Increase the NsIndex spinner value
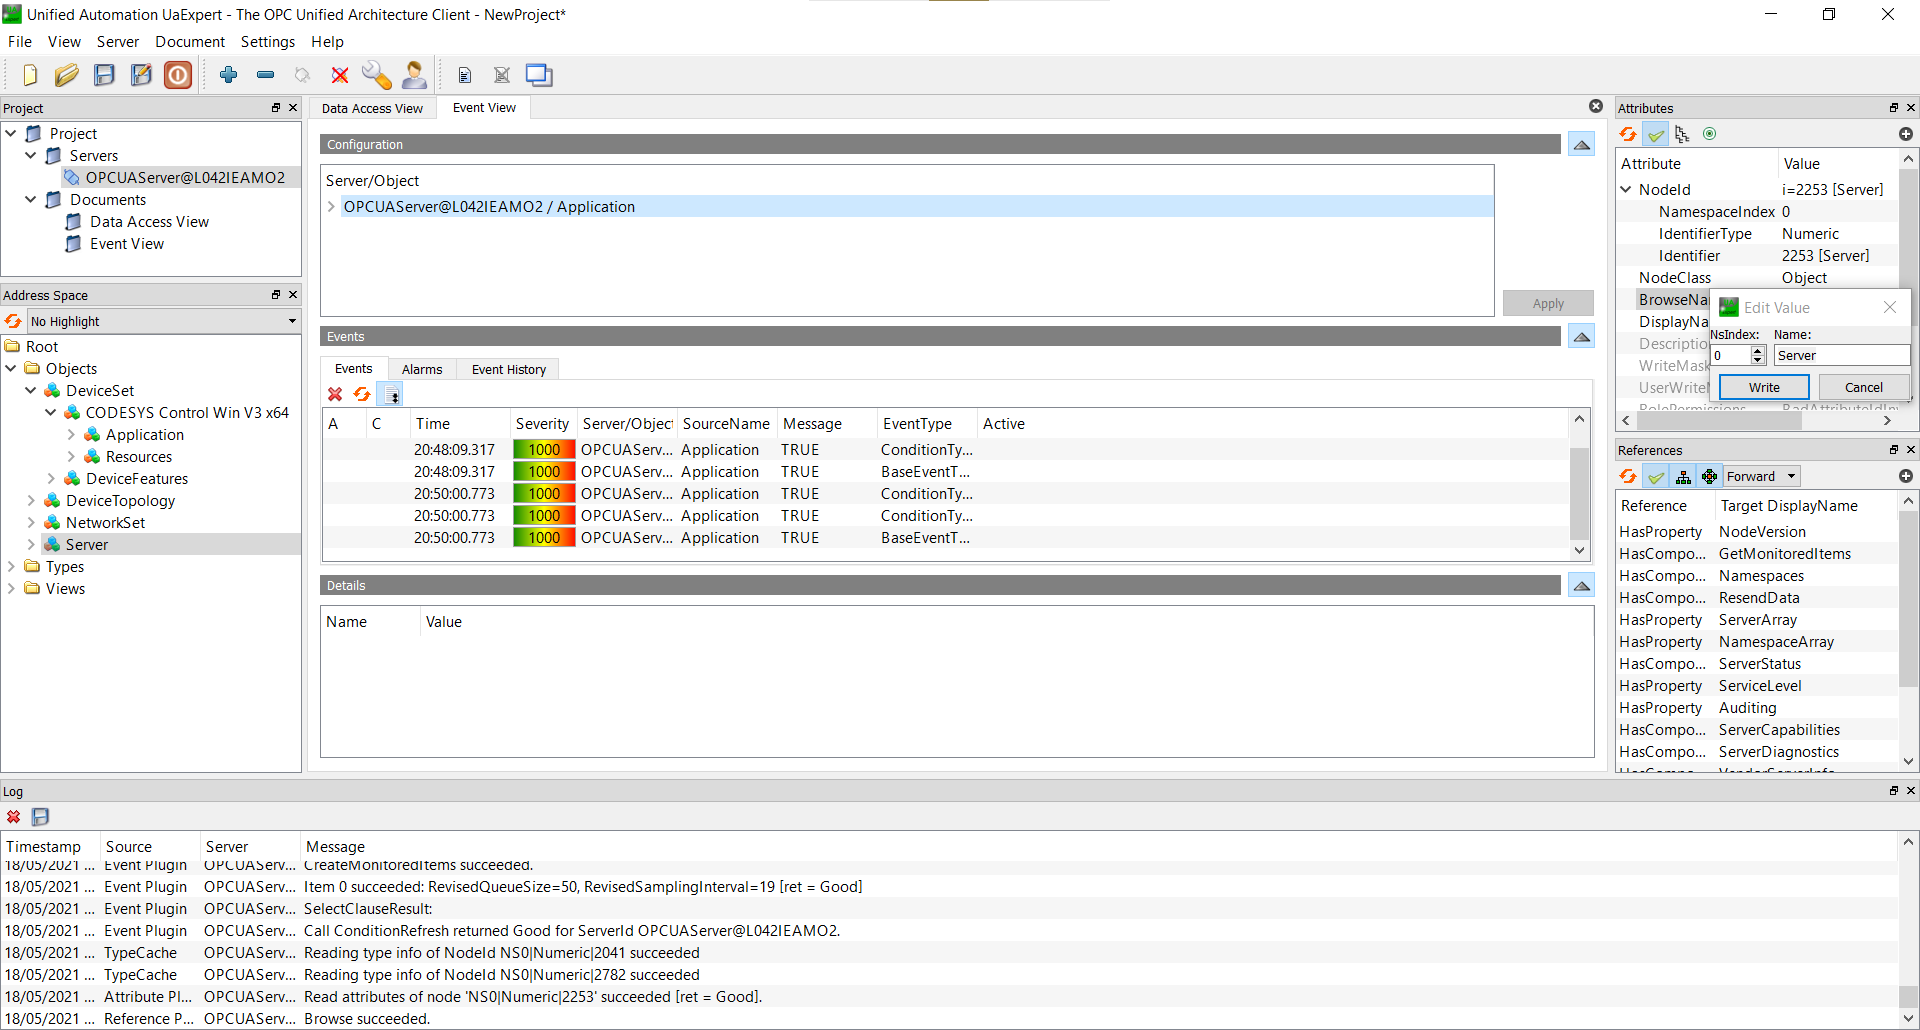The width and height of the screenshot is (1920, 1030). click(1757, 351)
